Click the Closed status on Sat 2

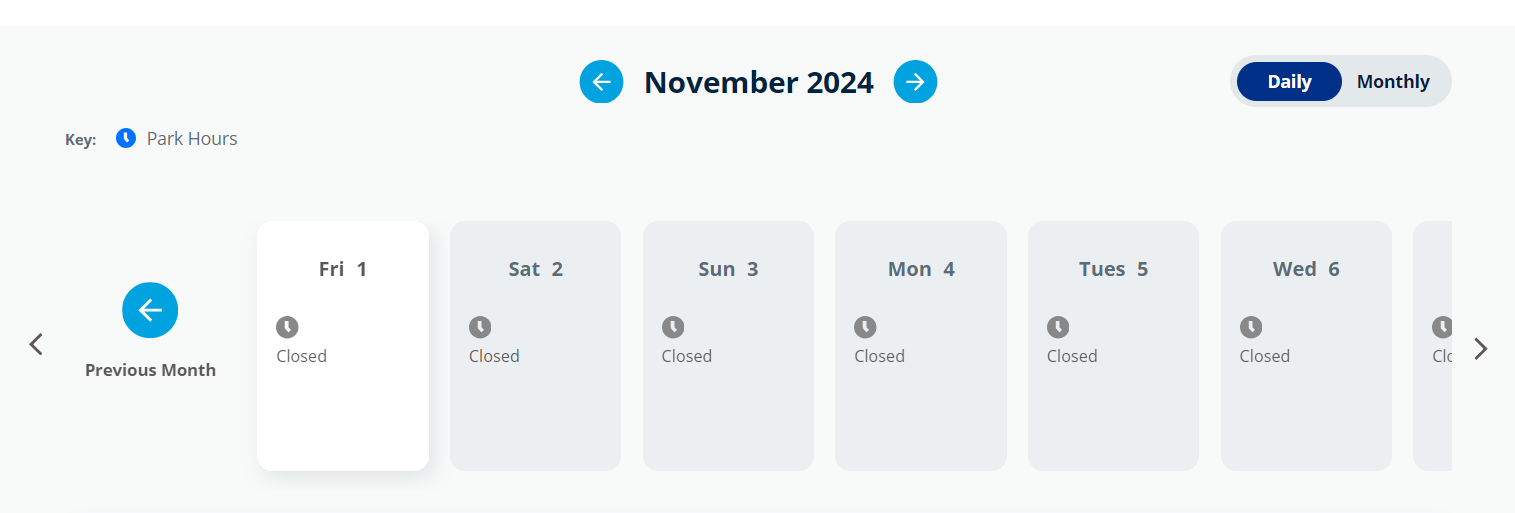pos(494,356)
